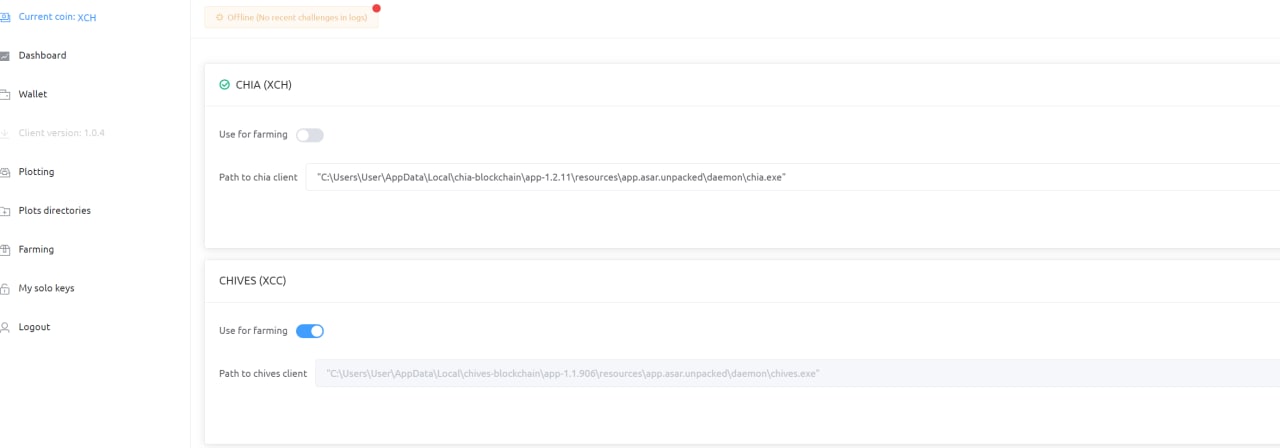
Task: Click the Current coin XCH icon
Action: (x=4, y=17)
